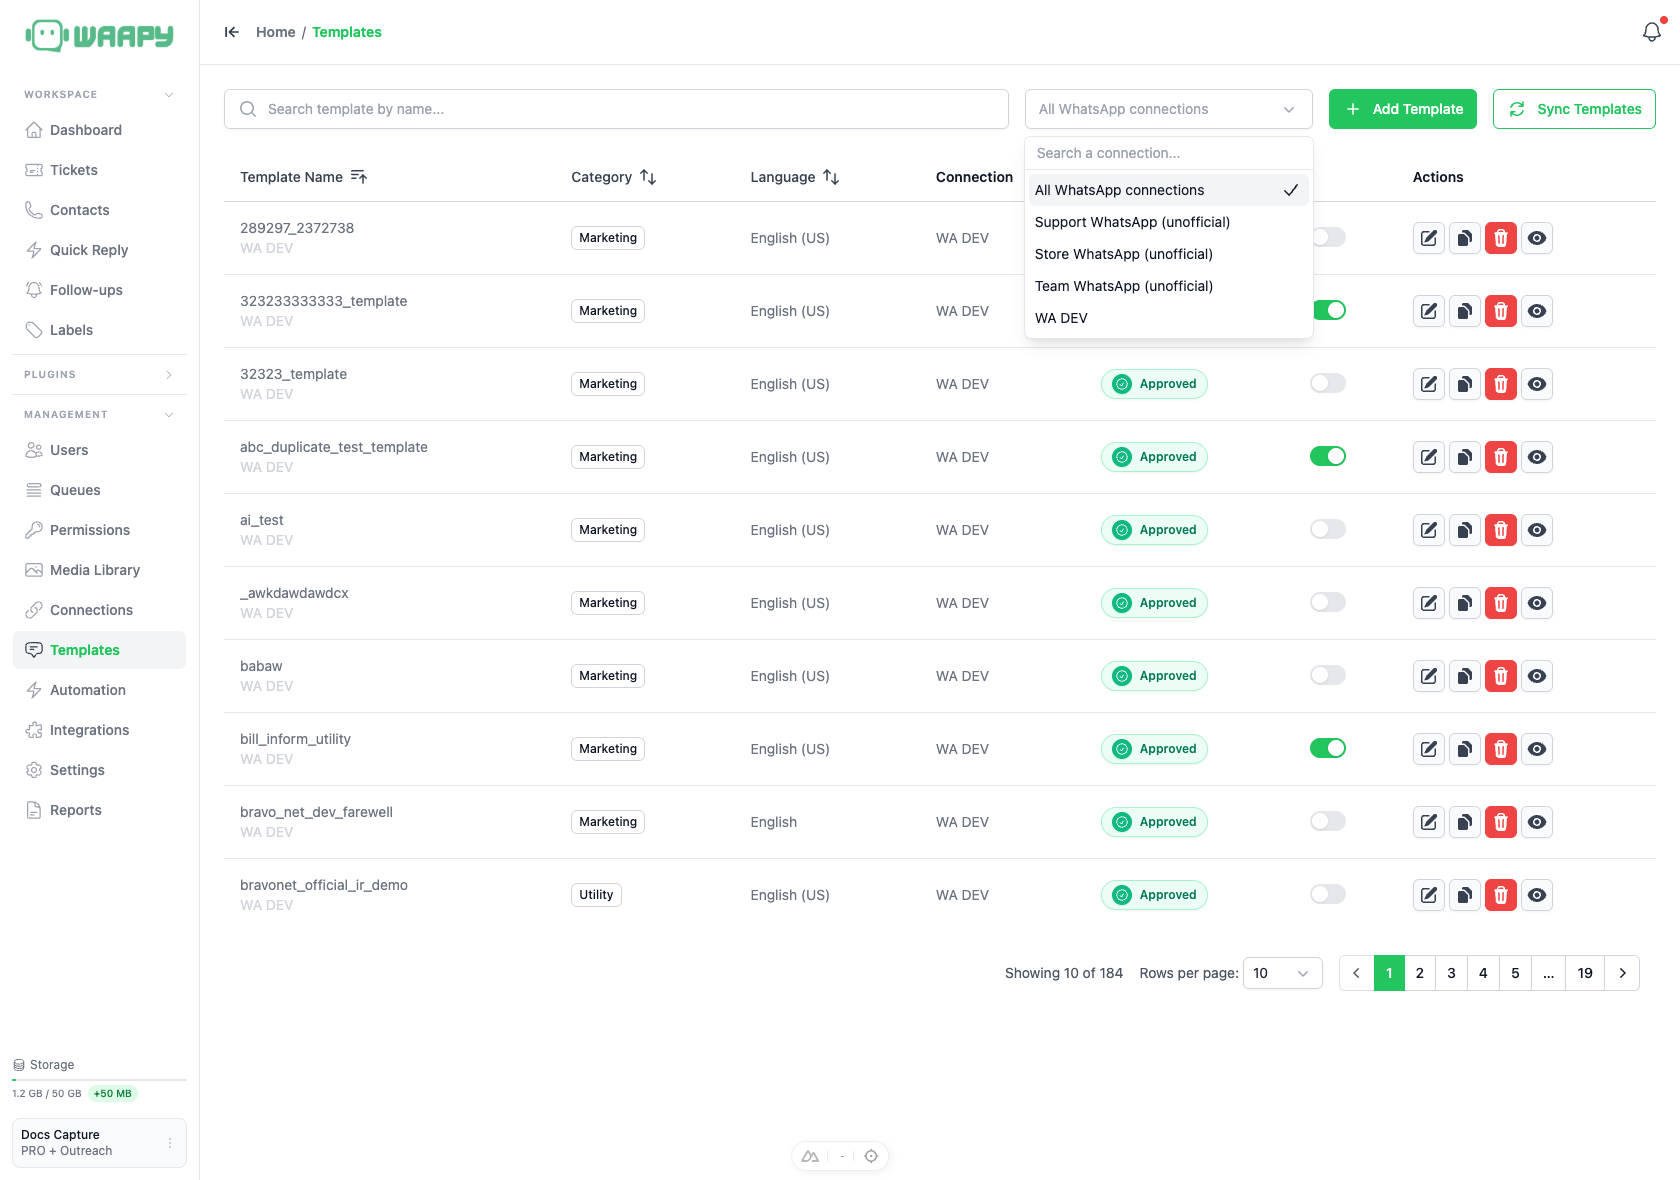Choose Team WhatsApp (unofficial) option

1168,286
